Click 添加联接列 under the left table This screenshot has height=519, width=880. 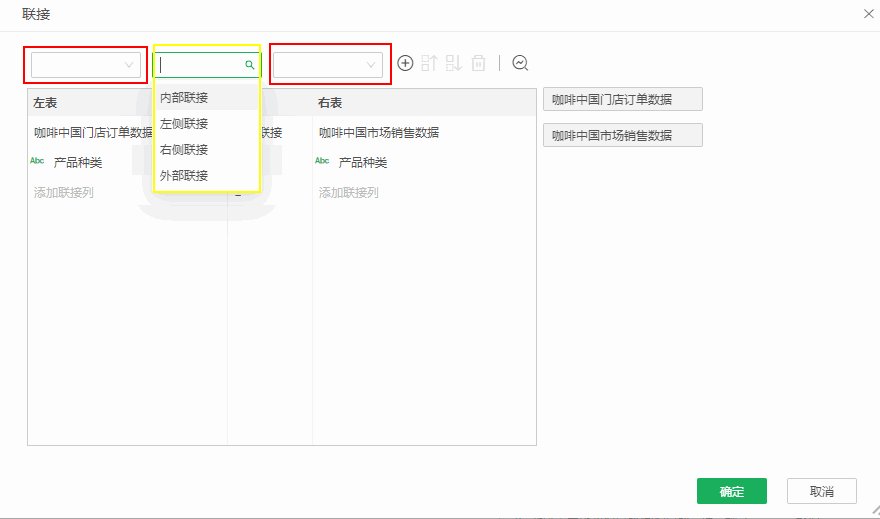click(64, 193)
